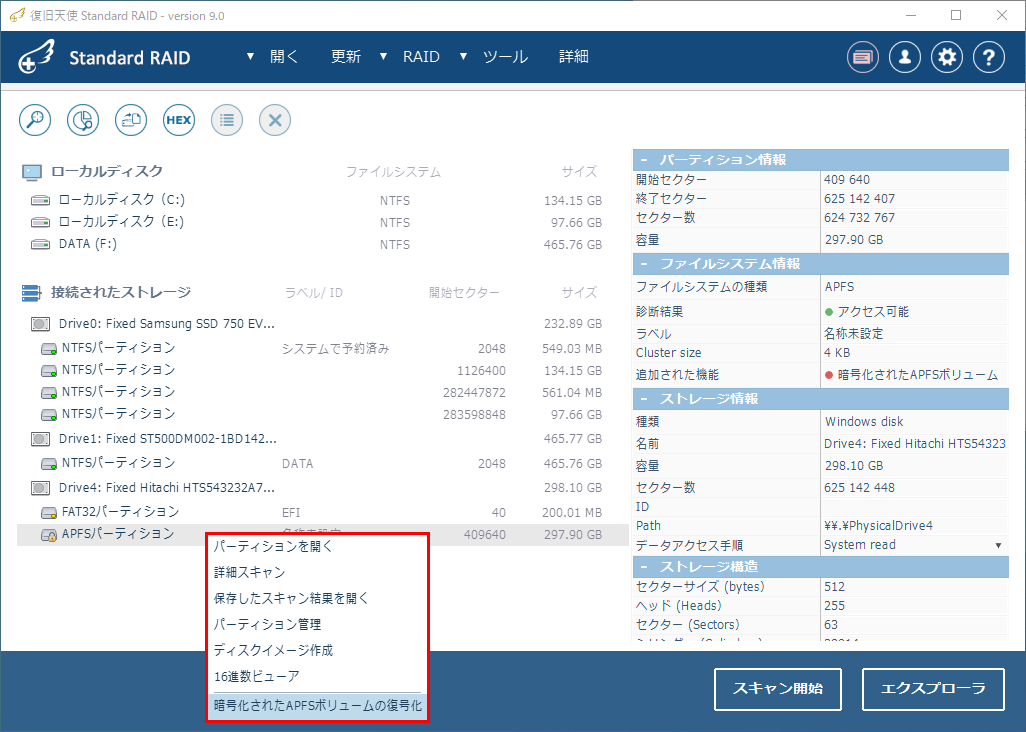Click the disk image creation toolbar icon
Image resolution: width=1026 pixels, height=732 pixels.
[131, 120]
